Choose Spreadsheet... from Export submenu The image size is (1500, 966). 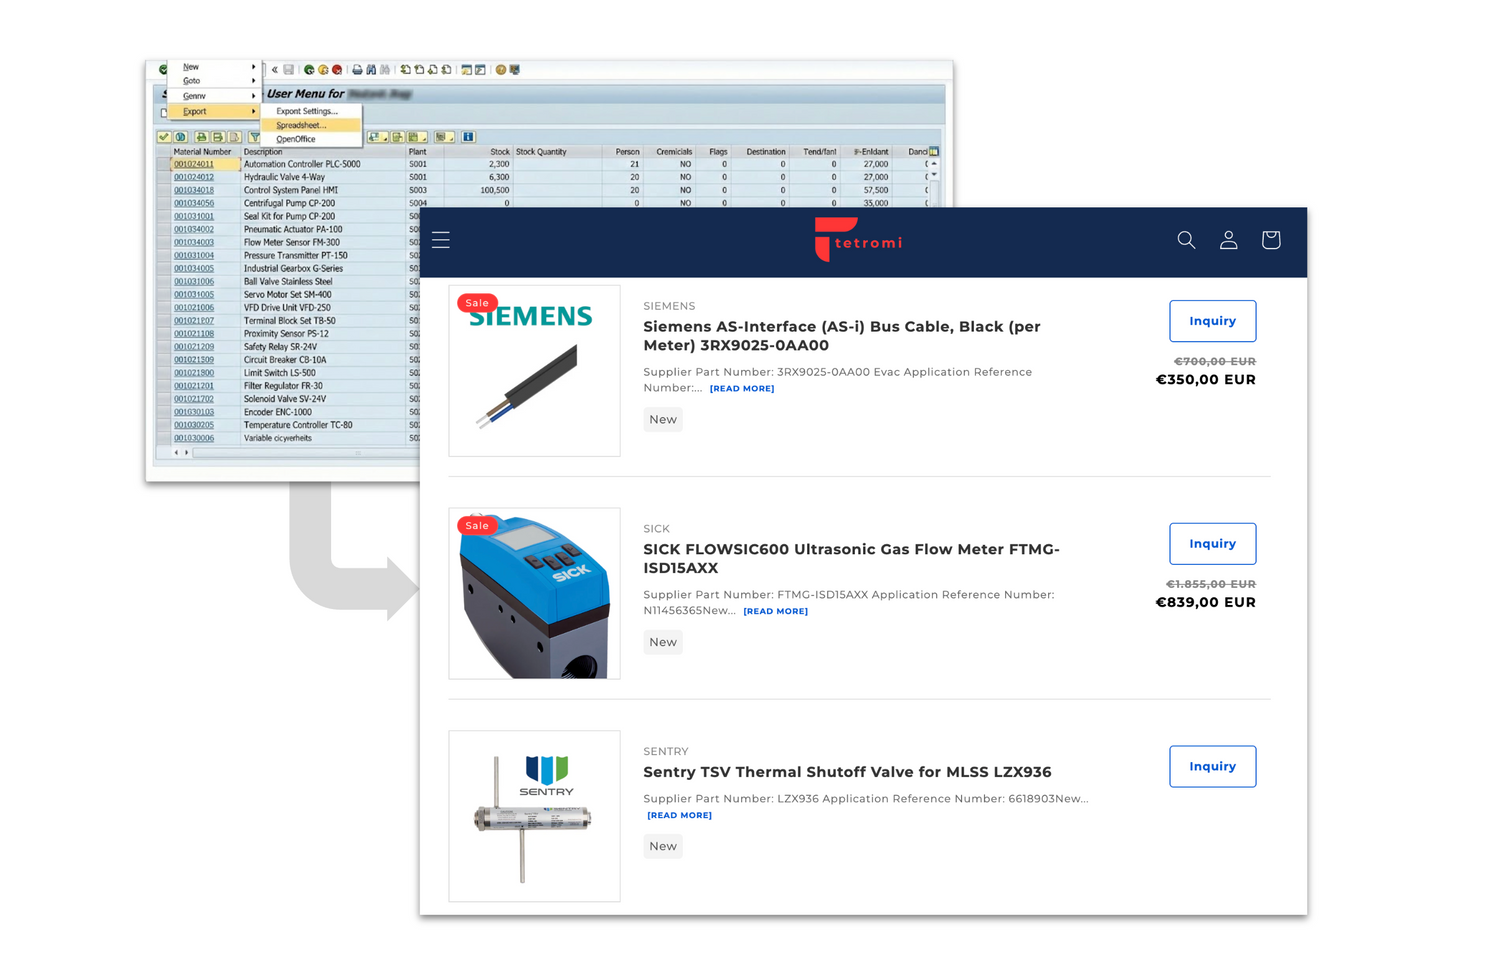click(x=301, y=125)
